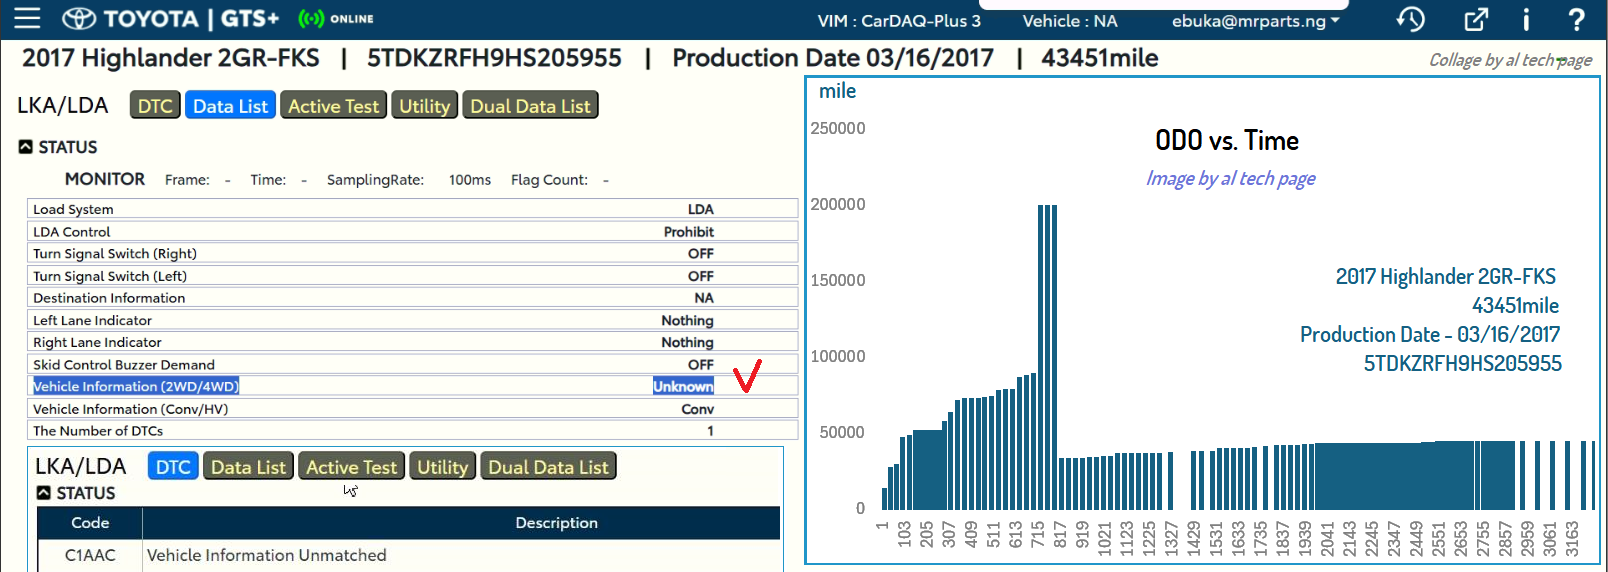Click the open in new window icon

tap(1476, 19)
